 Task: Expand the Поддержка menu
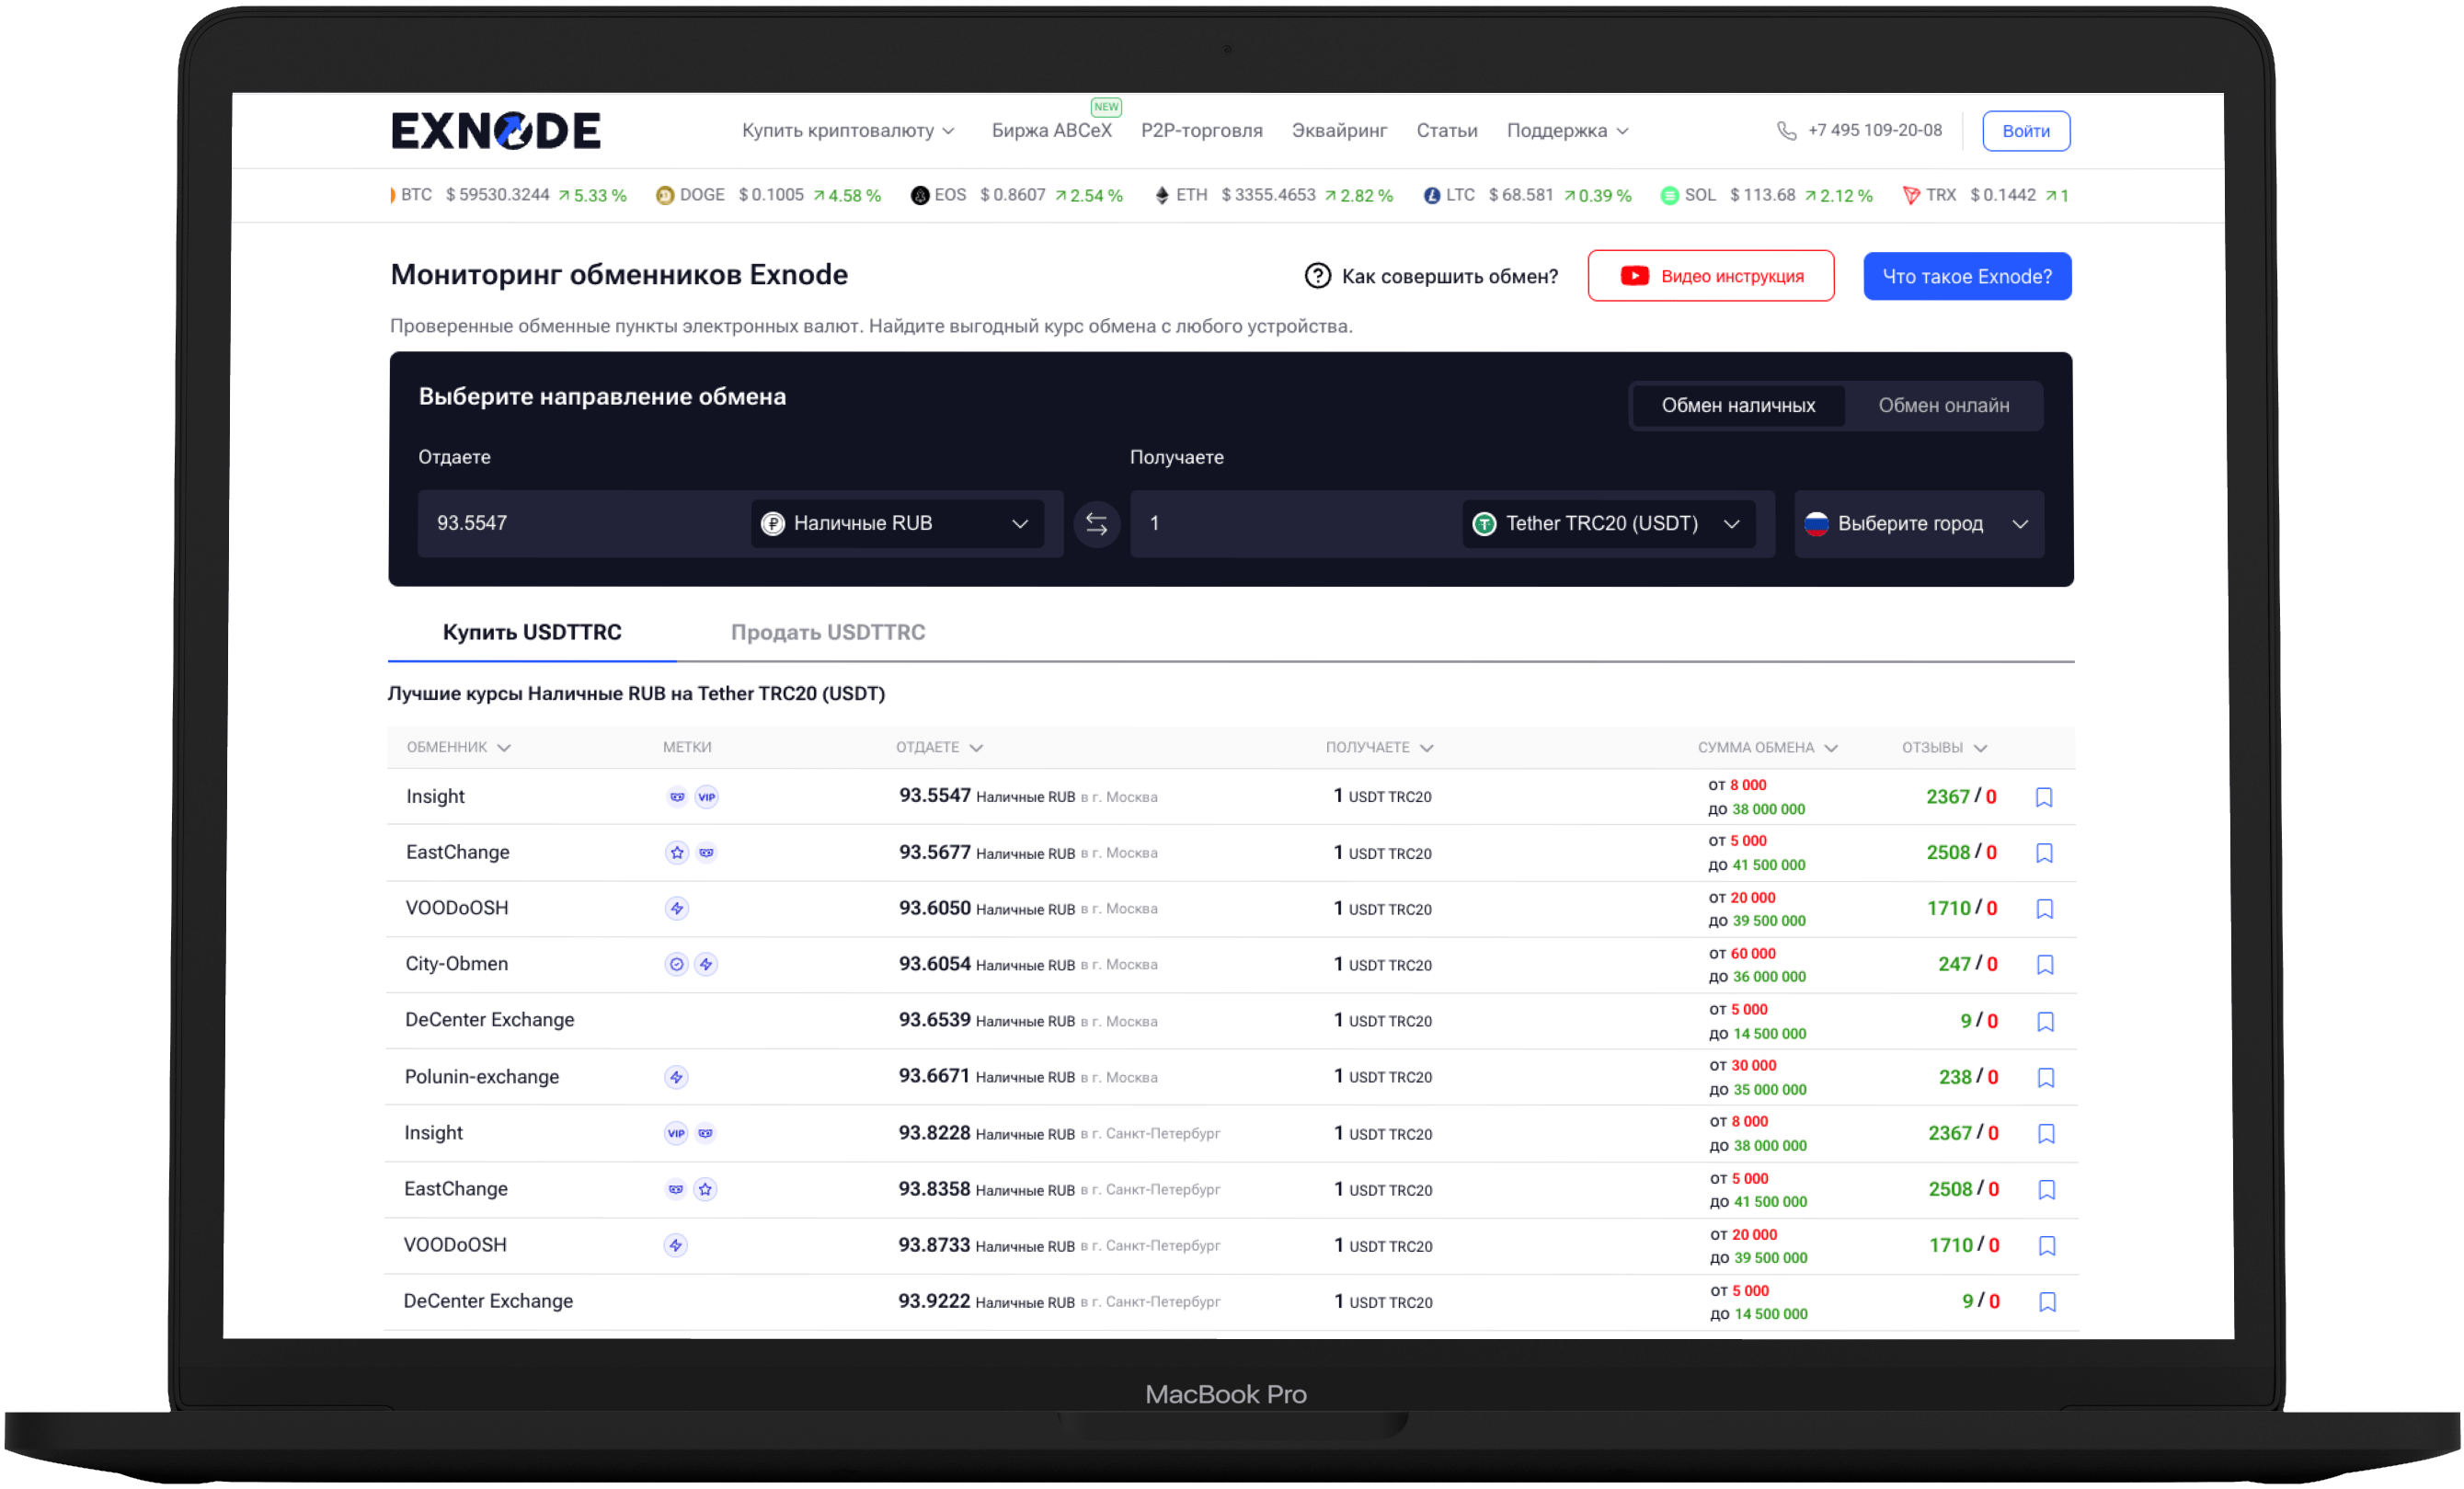pos(1567,131)
